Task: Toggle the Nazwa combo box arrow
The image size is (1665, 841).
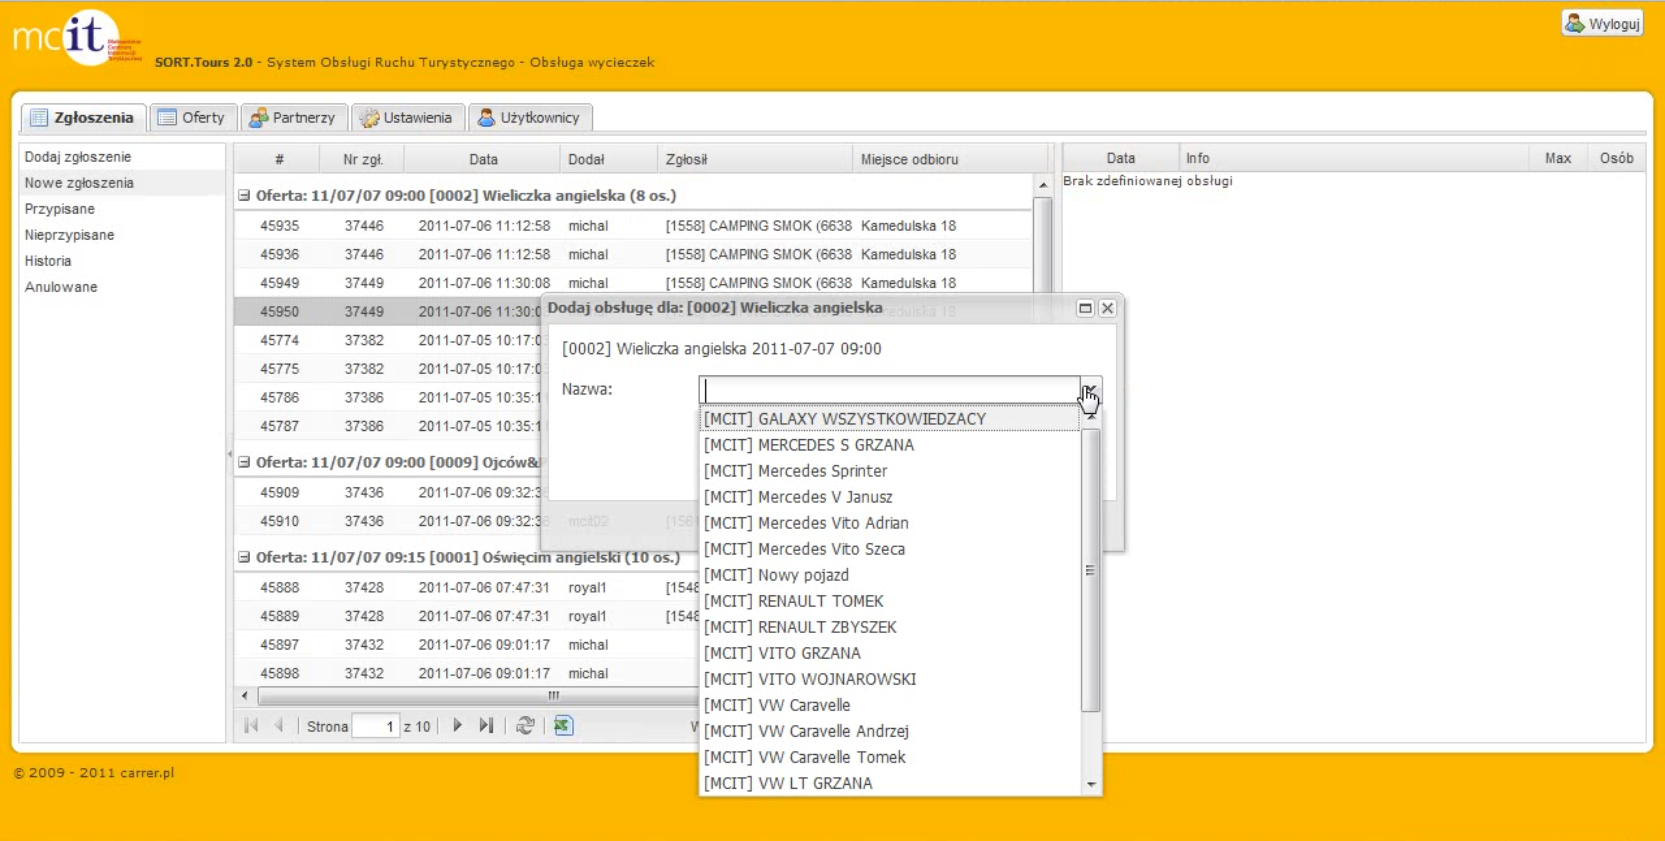Action: pyautogui.click(x=1090, y=389)
